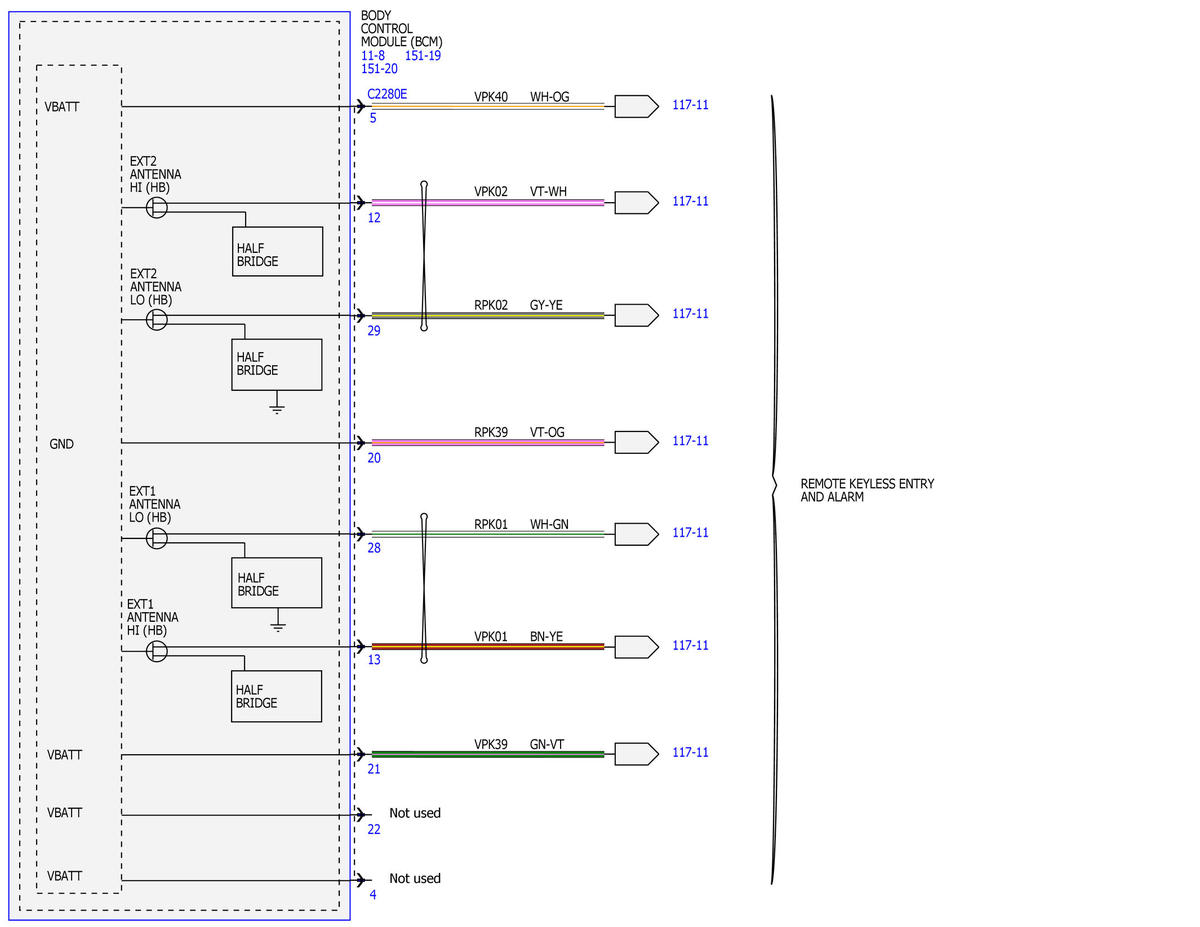Click the "Not used" label at pin 22
This screenshot has height=927, width=1200.
coord(415,813)
